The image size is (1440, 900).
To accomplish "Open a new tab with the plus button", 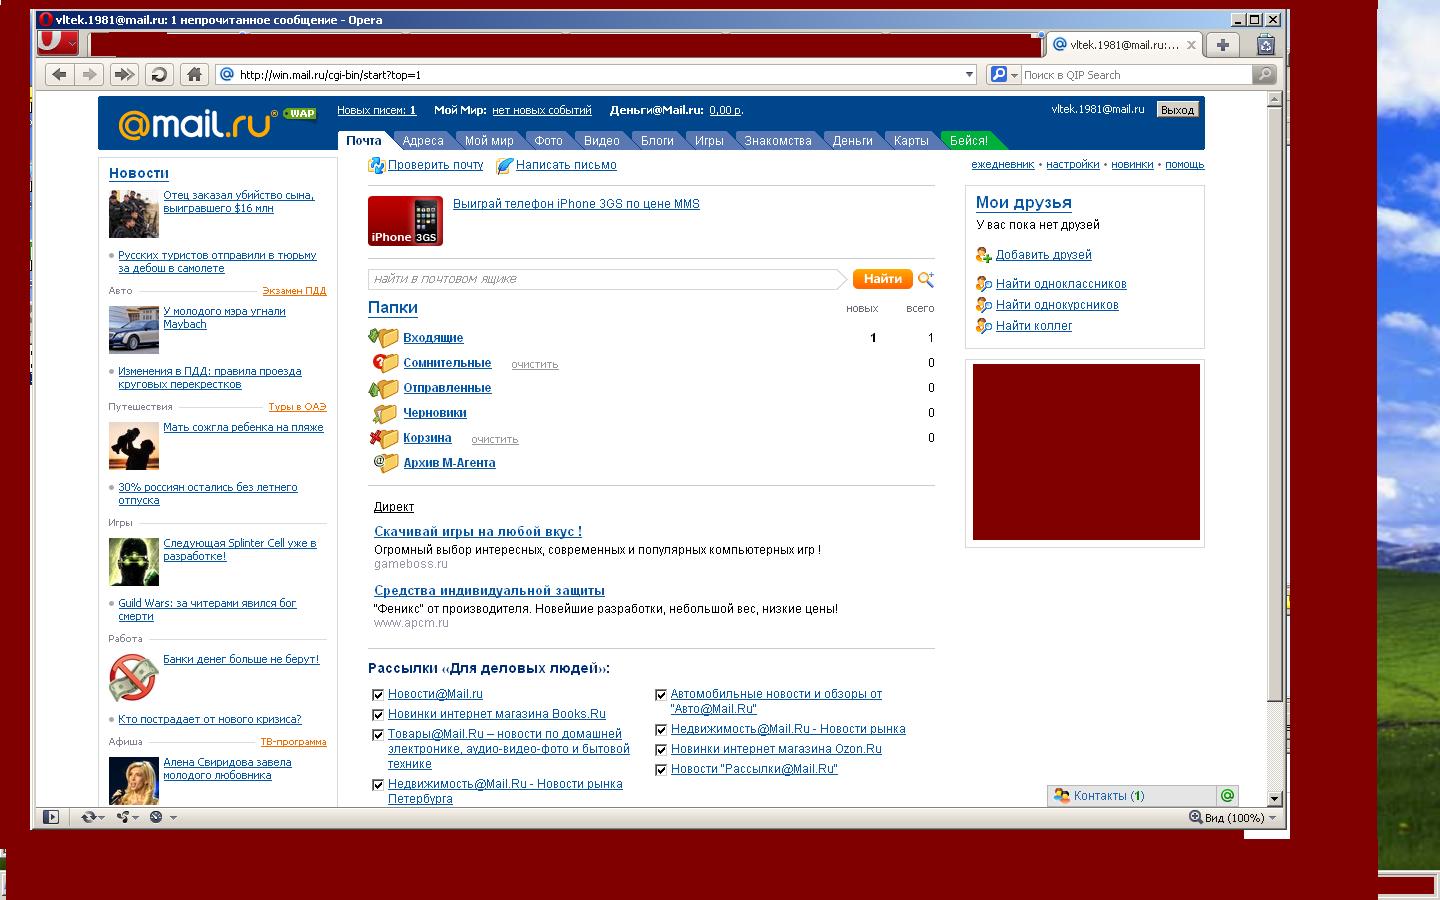I will click(1222, 44).
